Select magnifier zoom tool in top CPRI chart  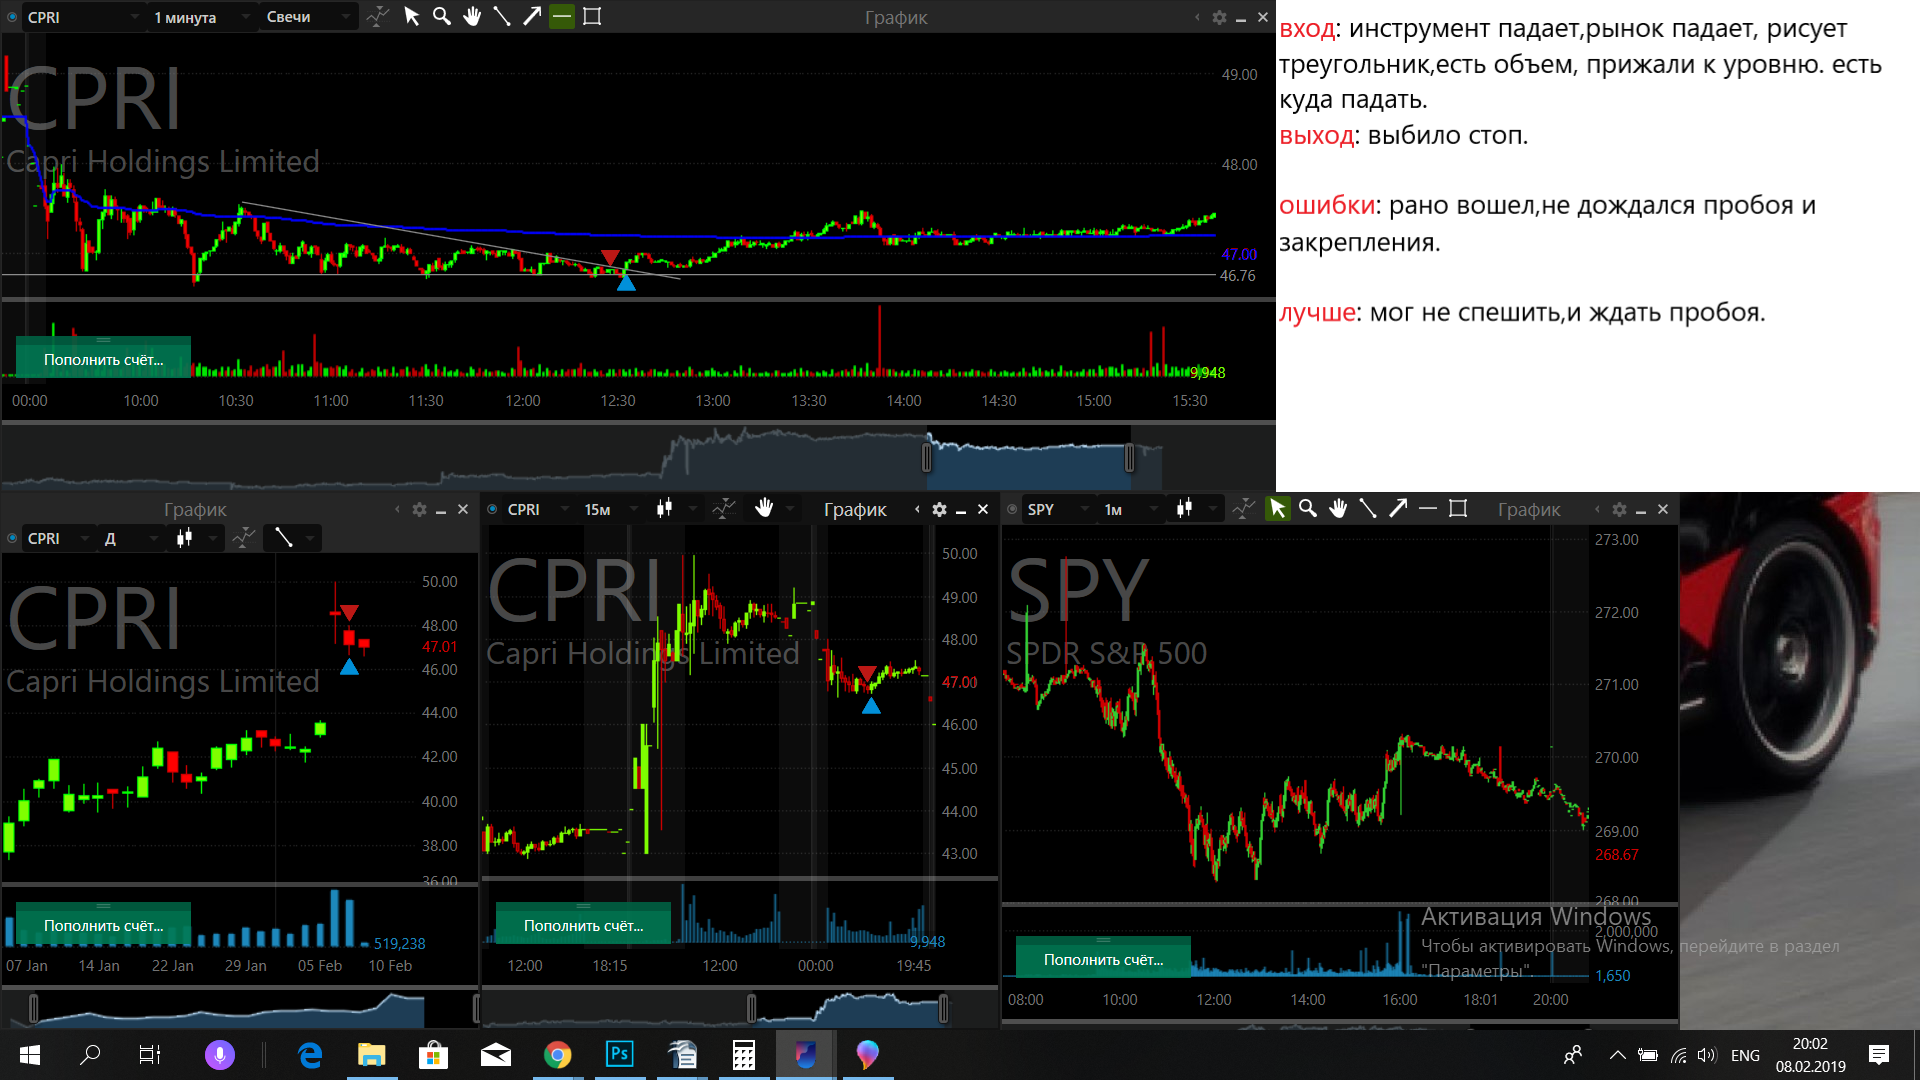coord(441,17)
